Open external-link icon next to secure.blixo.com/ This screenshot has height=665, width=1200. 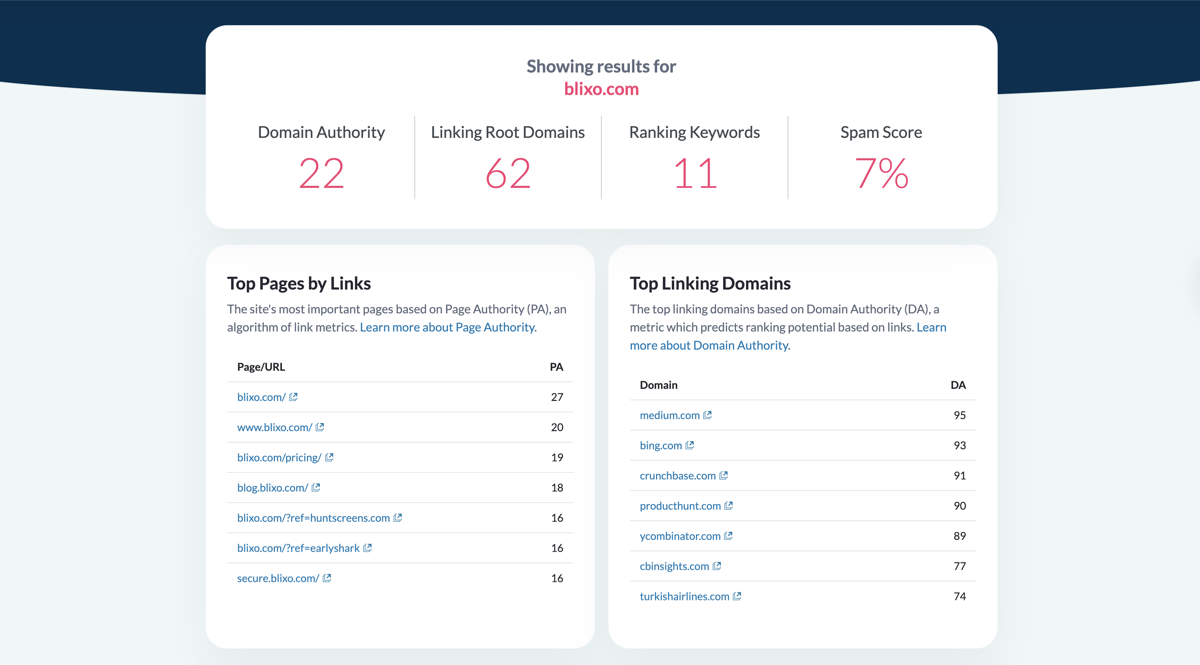coord(327,578)
